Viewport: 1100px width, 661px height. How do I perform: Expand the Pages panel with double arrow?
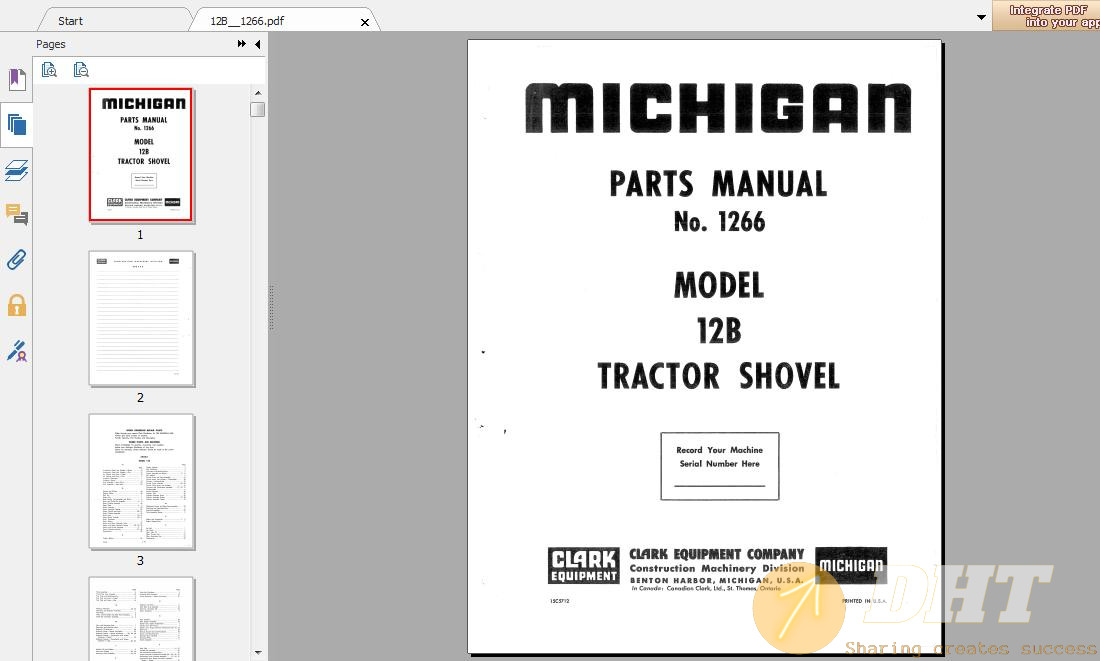point(241,44)
